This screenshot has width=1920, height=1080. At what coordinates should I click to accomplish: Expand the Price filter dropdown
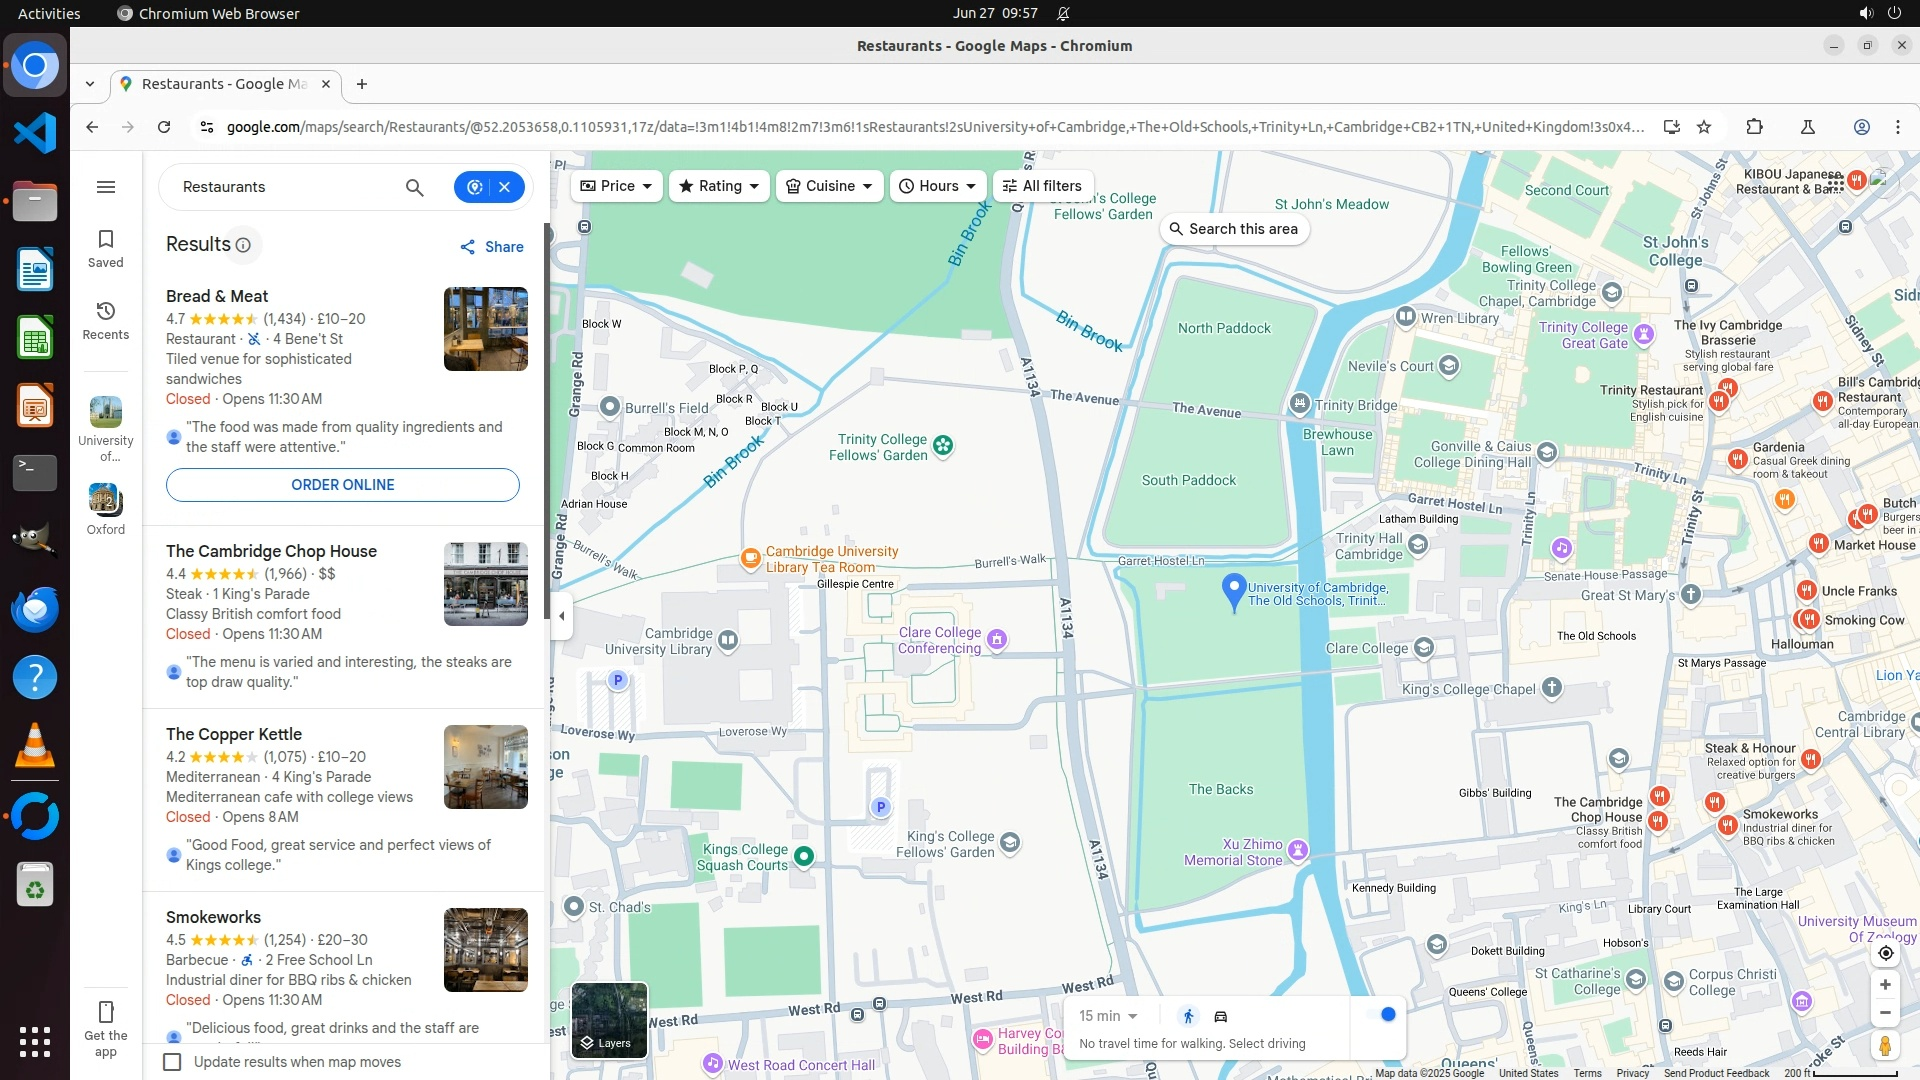616,186
